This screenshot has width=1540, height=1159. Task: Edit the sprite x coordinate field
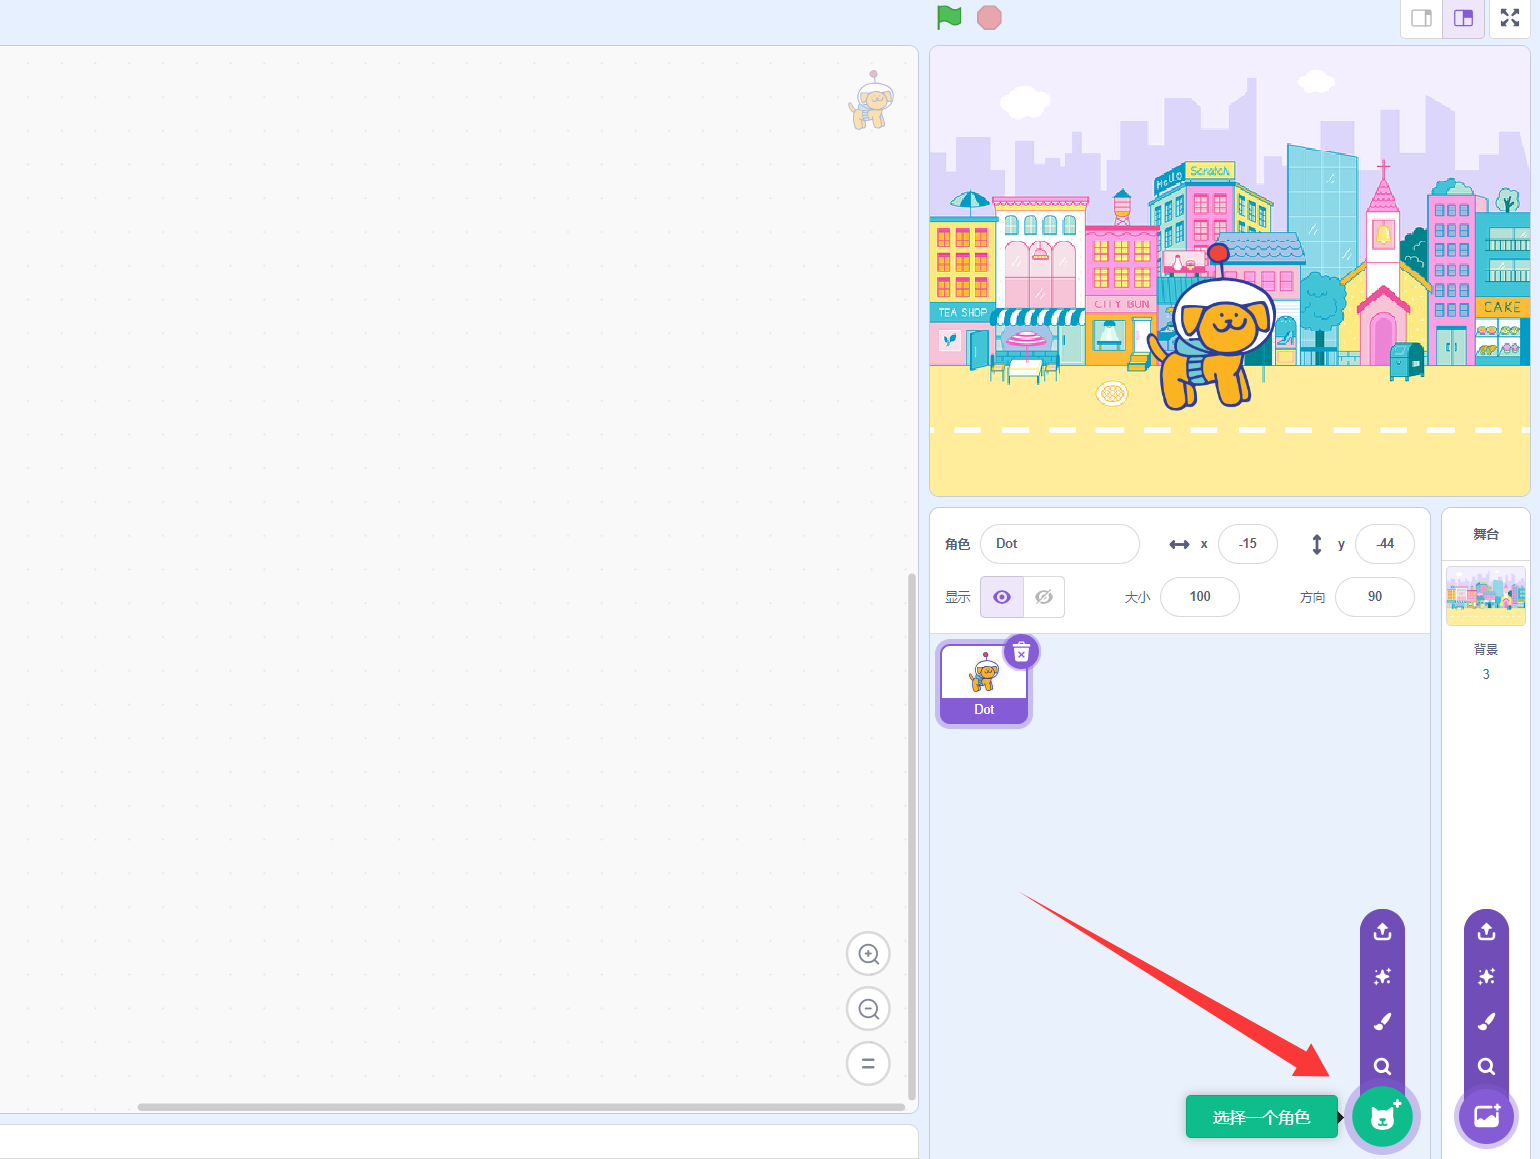1248,544
